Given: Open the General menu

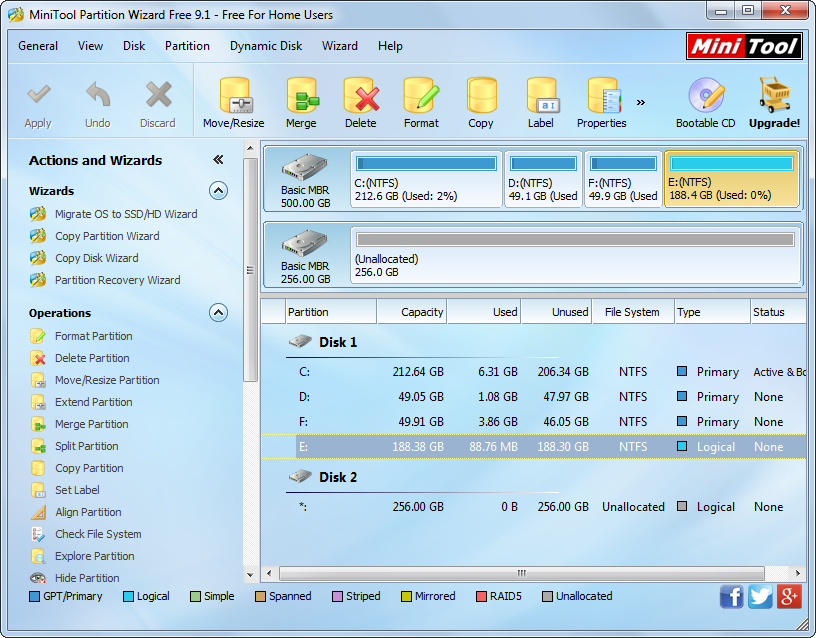Looking at the screenshot, I should 38,46.
